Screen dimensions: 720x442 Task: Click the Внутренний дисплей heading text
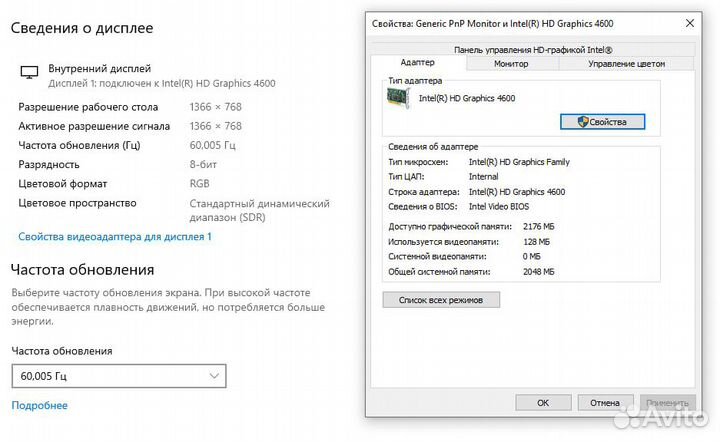pyautogui.click(x=100, y=68)
